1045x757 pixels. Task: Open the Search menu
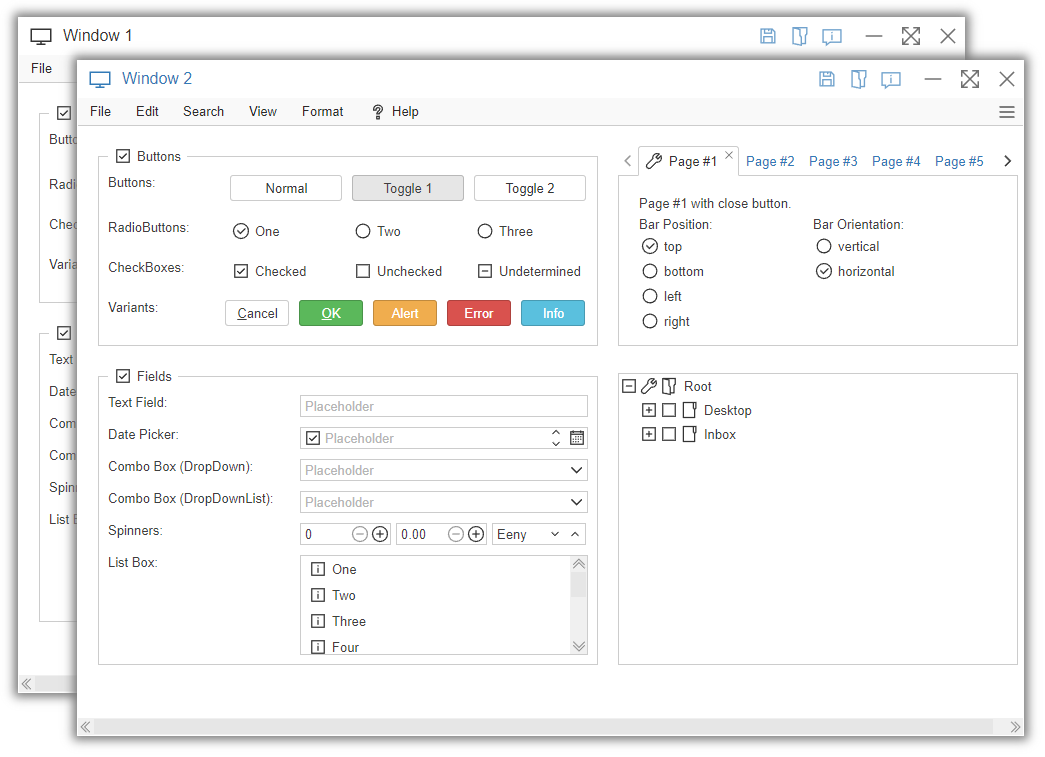(x=203, y=111)
